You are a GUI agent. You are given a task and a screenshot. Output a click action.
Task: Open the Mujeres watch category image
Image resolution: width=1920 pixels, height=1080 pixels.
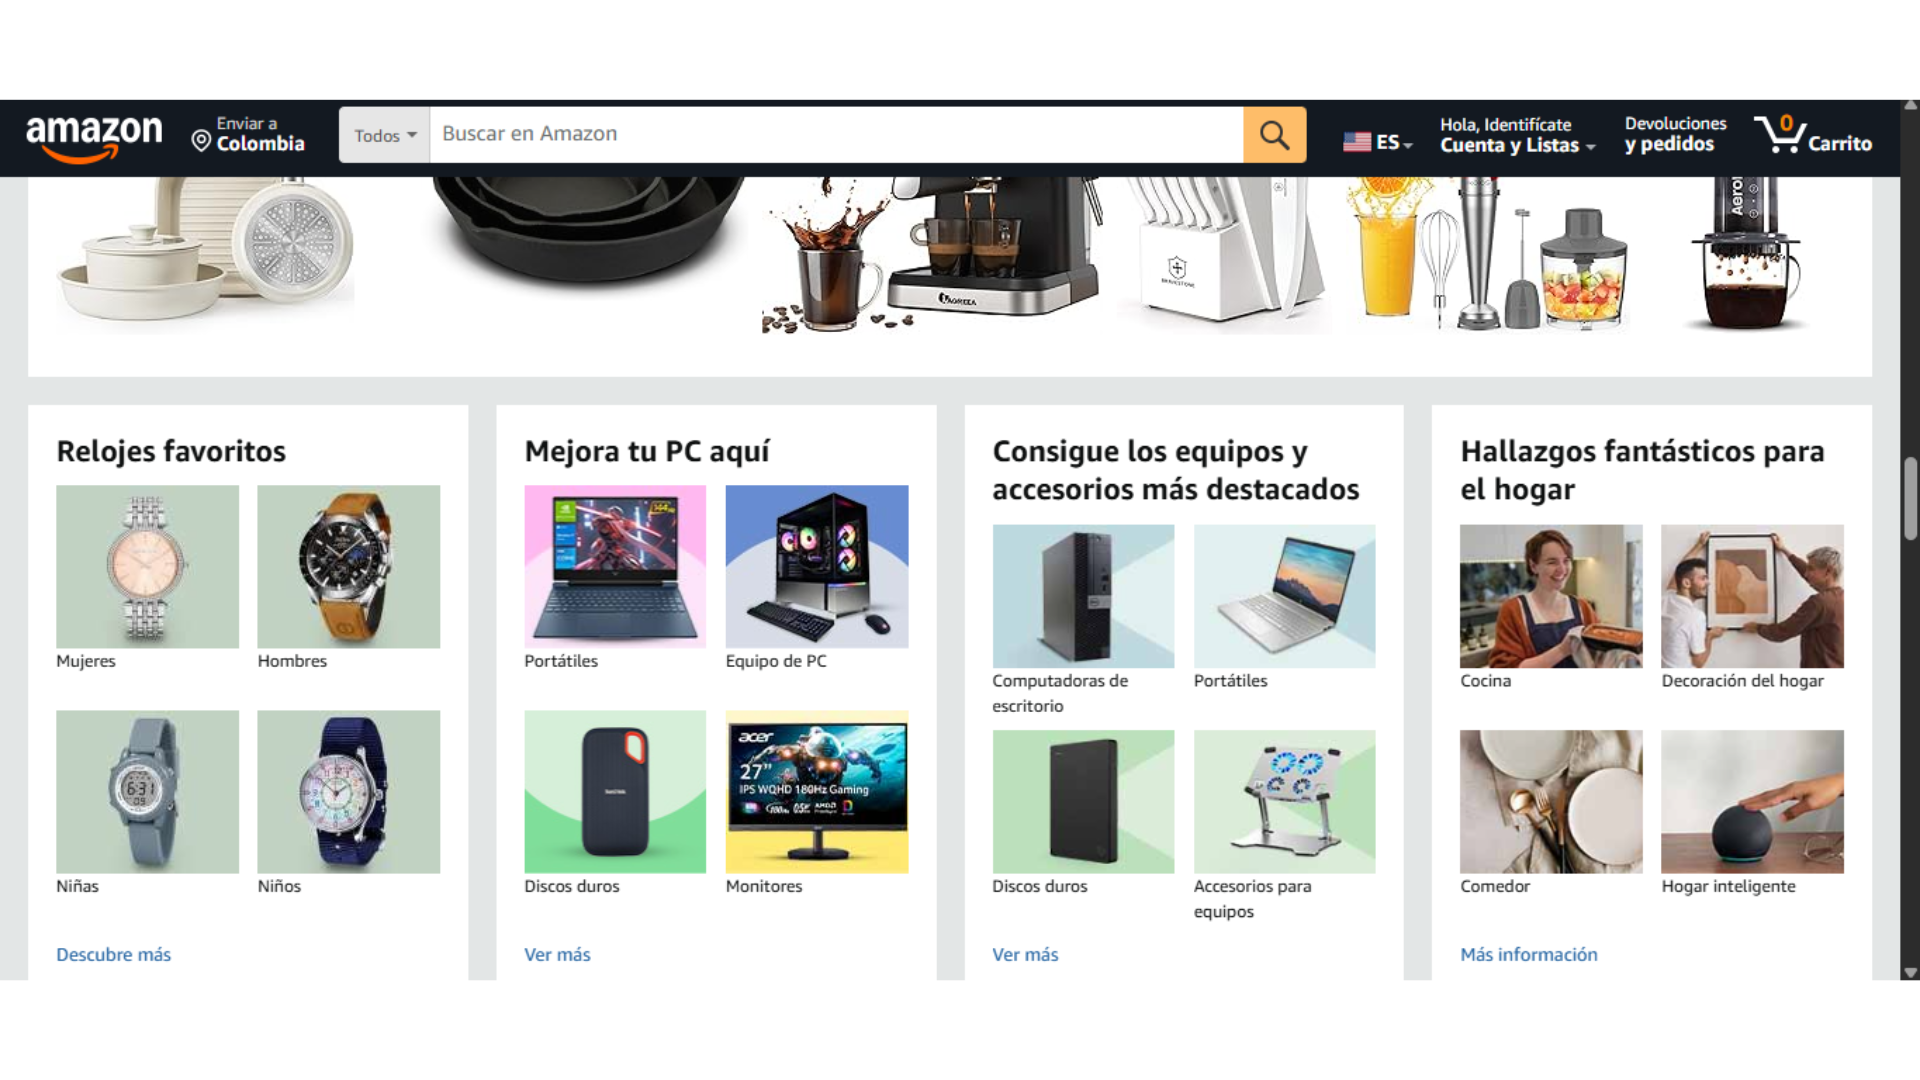pyautogui.click(x=147, y=567)
